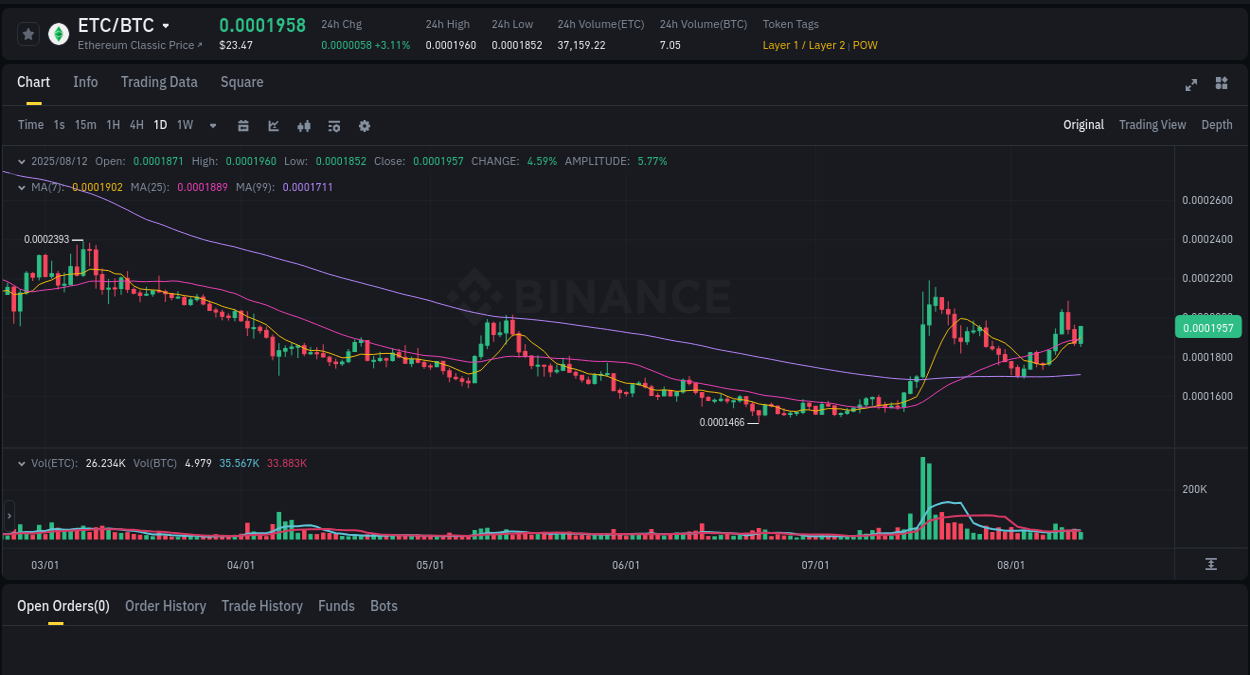Click the Ethereum Classic coin logo
Screen dimensions: 1250x675
(x=58, y=34)
